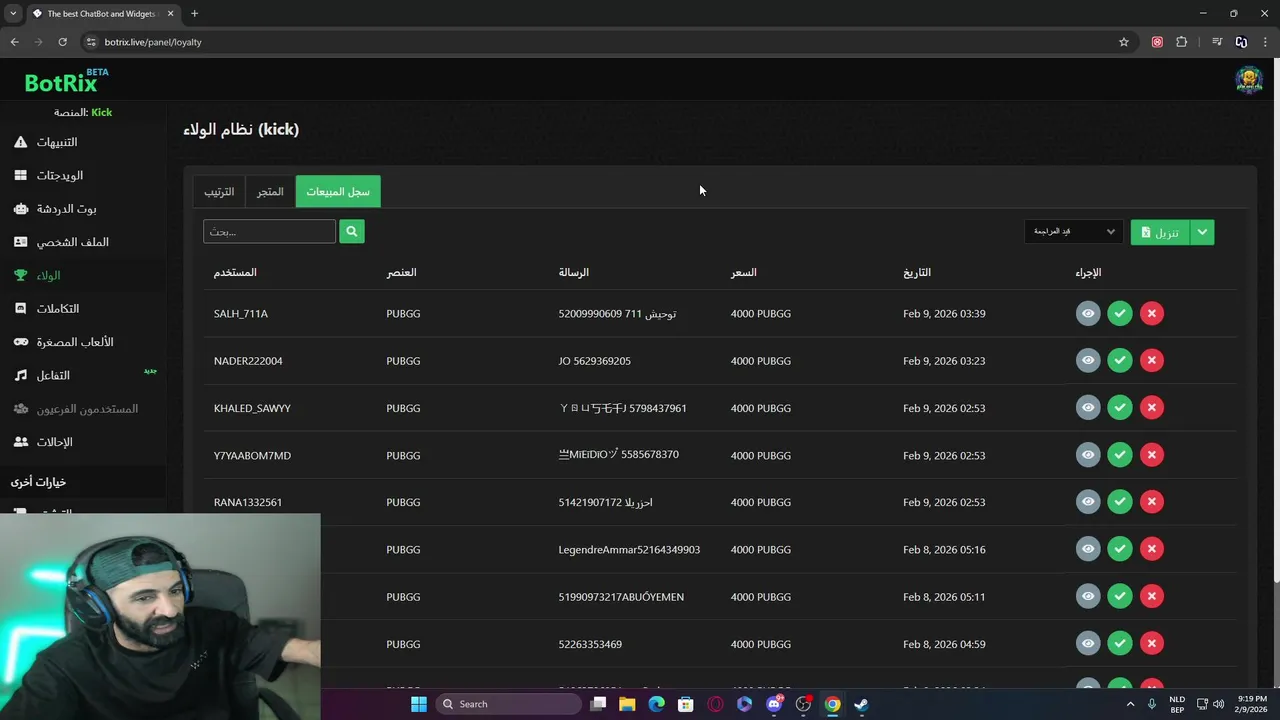
Task: Click the BotRix logo
Action: pyautogui.click(x=66, y=81)
